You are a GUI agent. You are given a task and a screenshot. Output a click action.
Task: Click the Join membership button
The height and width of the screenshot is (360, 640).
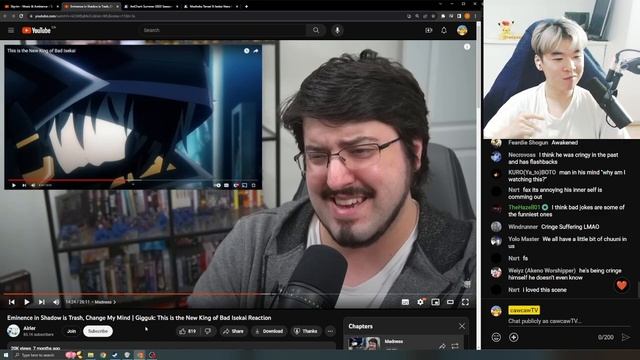click(x=71, y=331)
